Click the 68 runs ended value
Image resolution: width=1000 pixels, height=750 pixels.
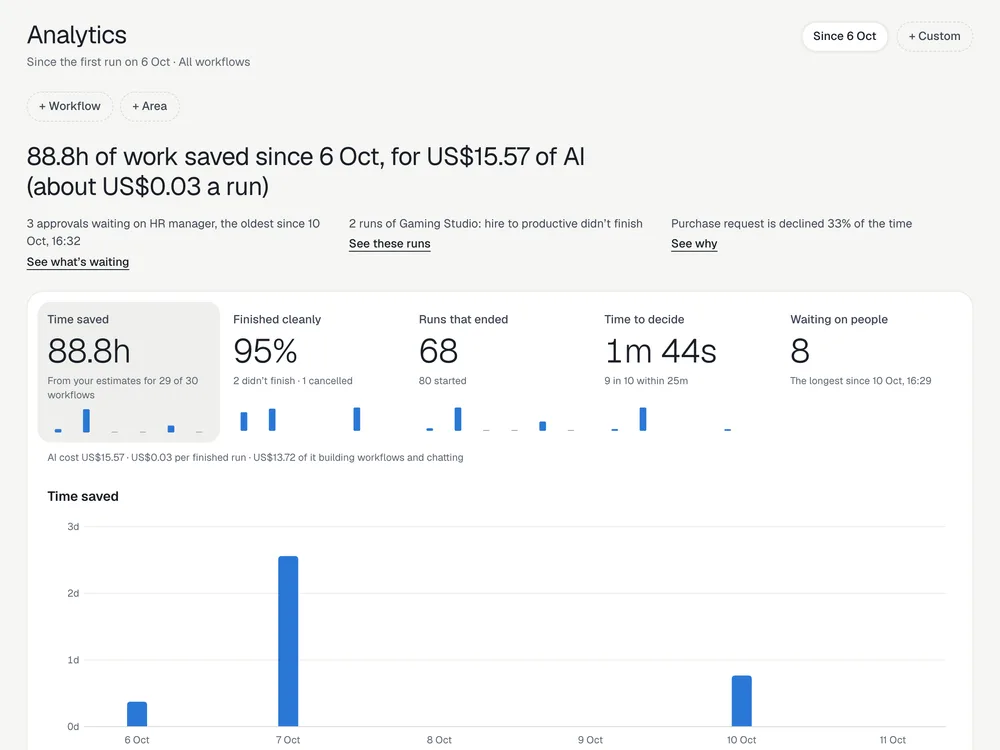tap(438, 351)
